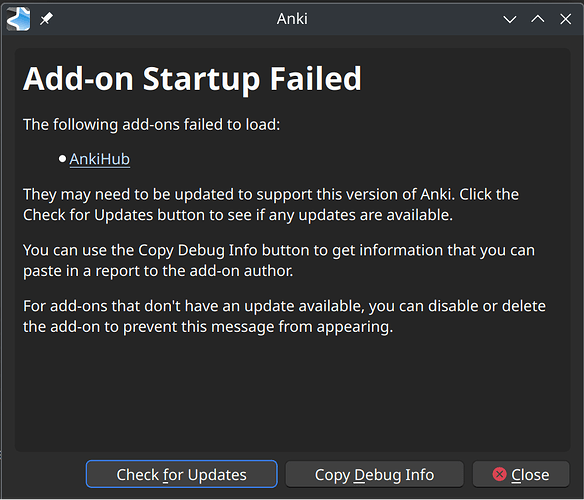Screen dimensions: 584x500
Task: Click the "Anki" window title text
Action: [x=292, y=19]
